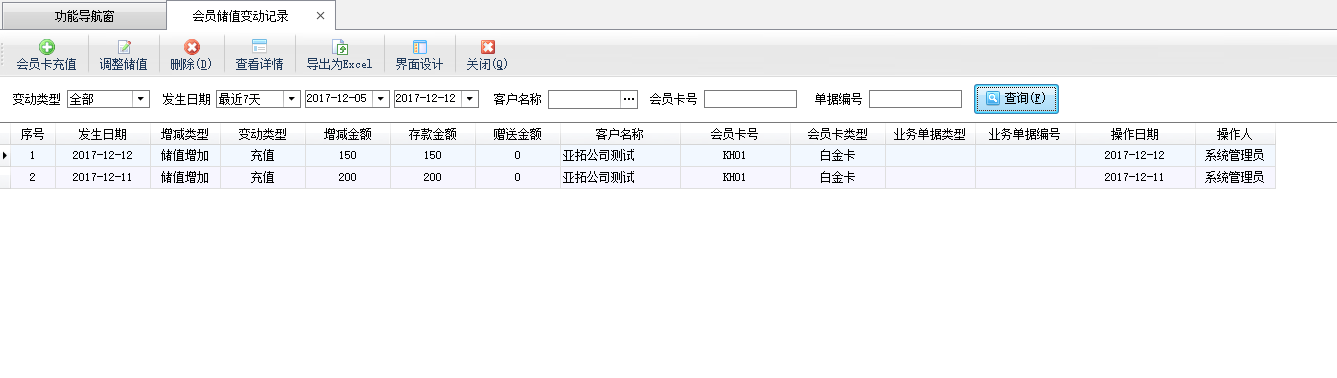
Task: Click into the 单据编号 input field
Action: 916,99
